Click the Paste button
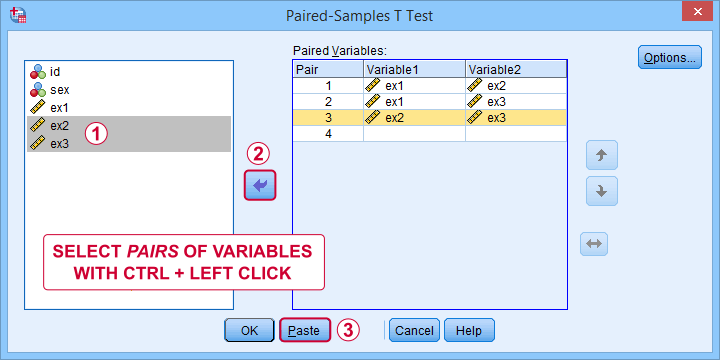 click(305, 330)
